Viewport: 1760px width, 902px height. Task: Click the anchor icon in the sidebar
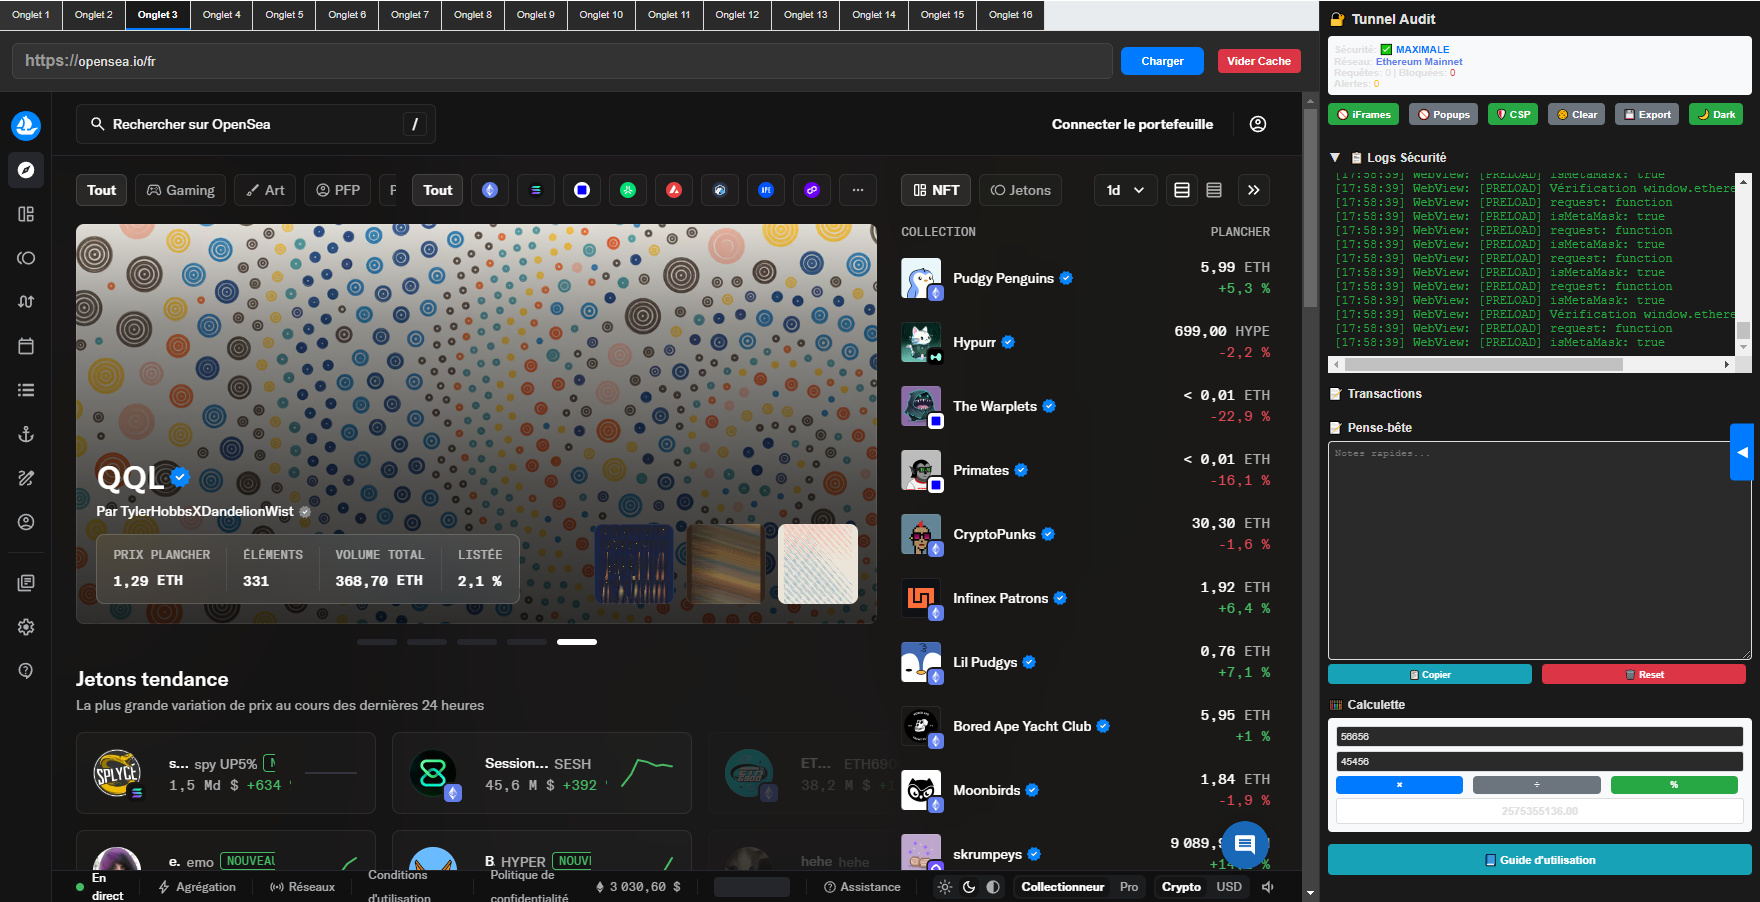coord(26,434)
